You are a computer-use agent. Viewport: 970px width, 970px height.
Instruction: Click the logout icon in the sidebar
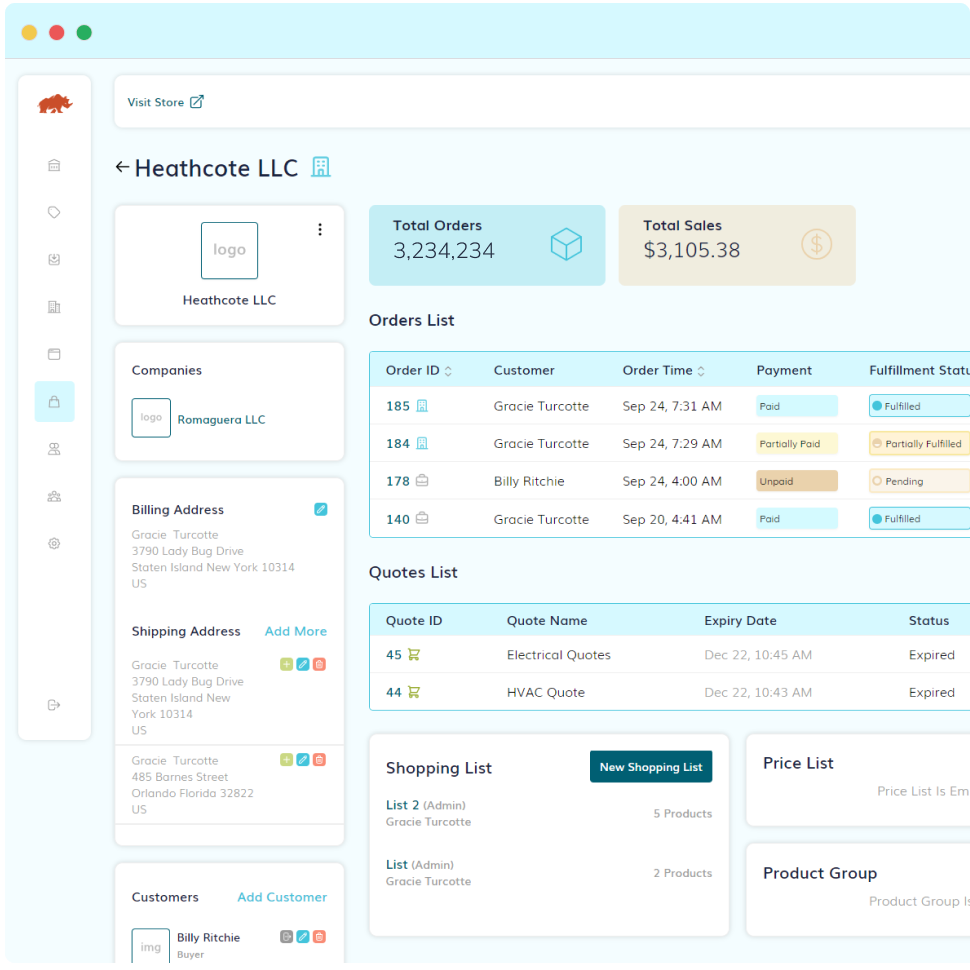pos(54,705)
